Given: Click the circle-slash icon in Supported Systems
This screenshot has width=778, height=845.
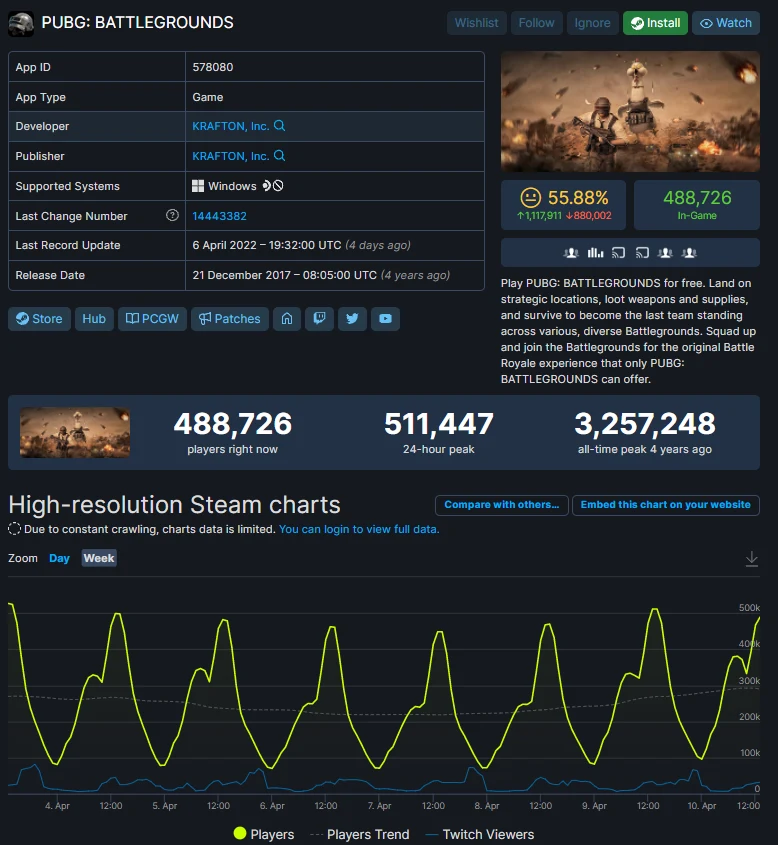Looking at the screenshot, I should (x=278, y=186).
